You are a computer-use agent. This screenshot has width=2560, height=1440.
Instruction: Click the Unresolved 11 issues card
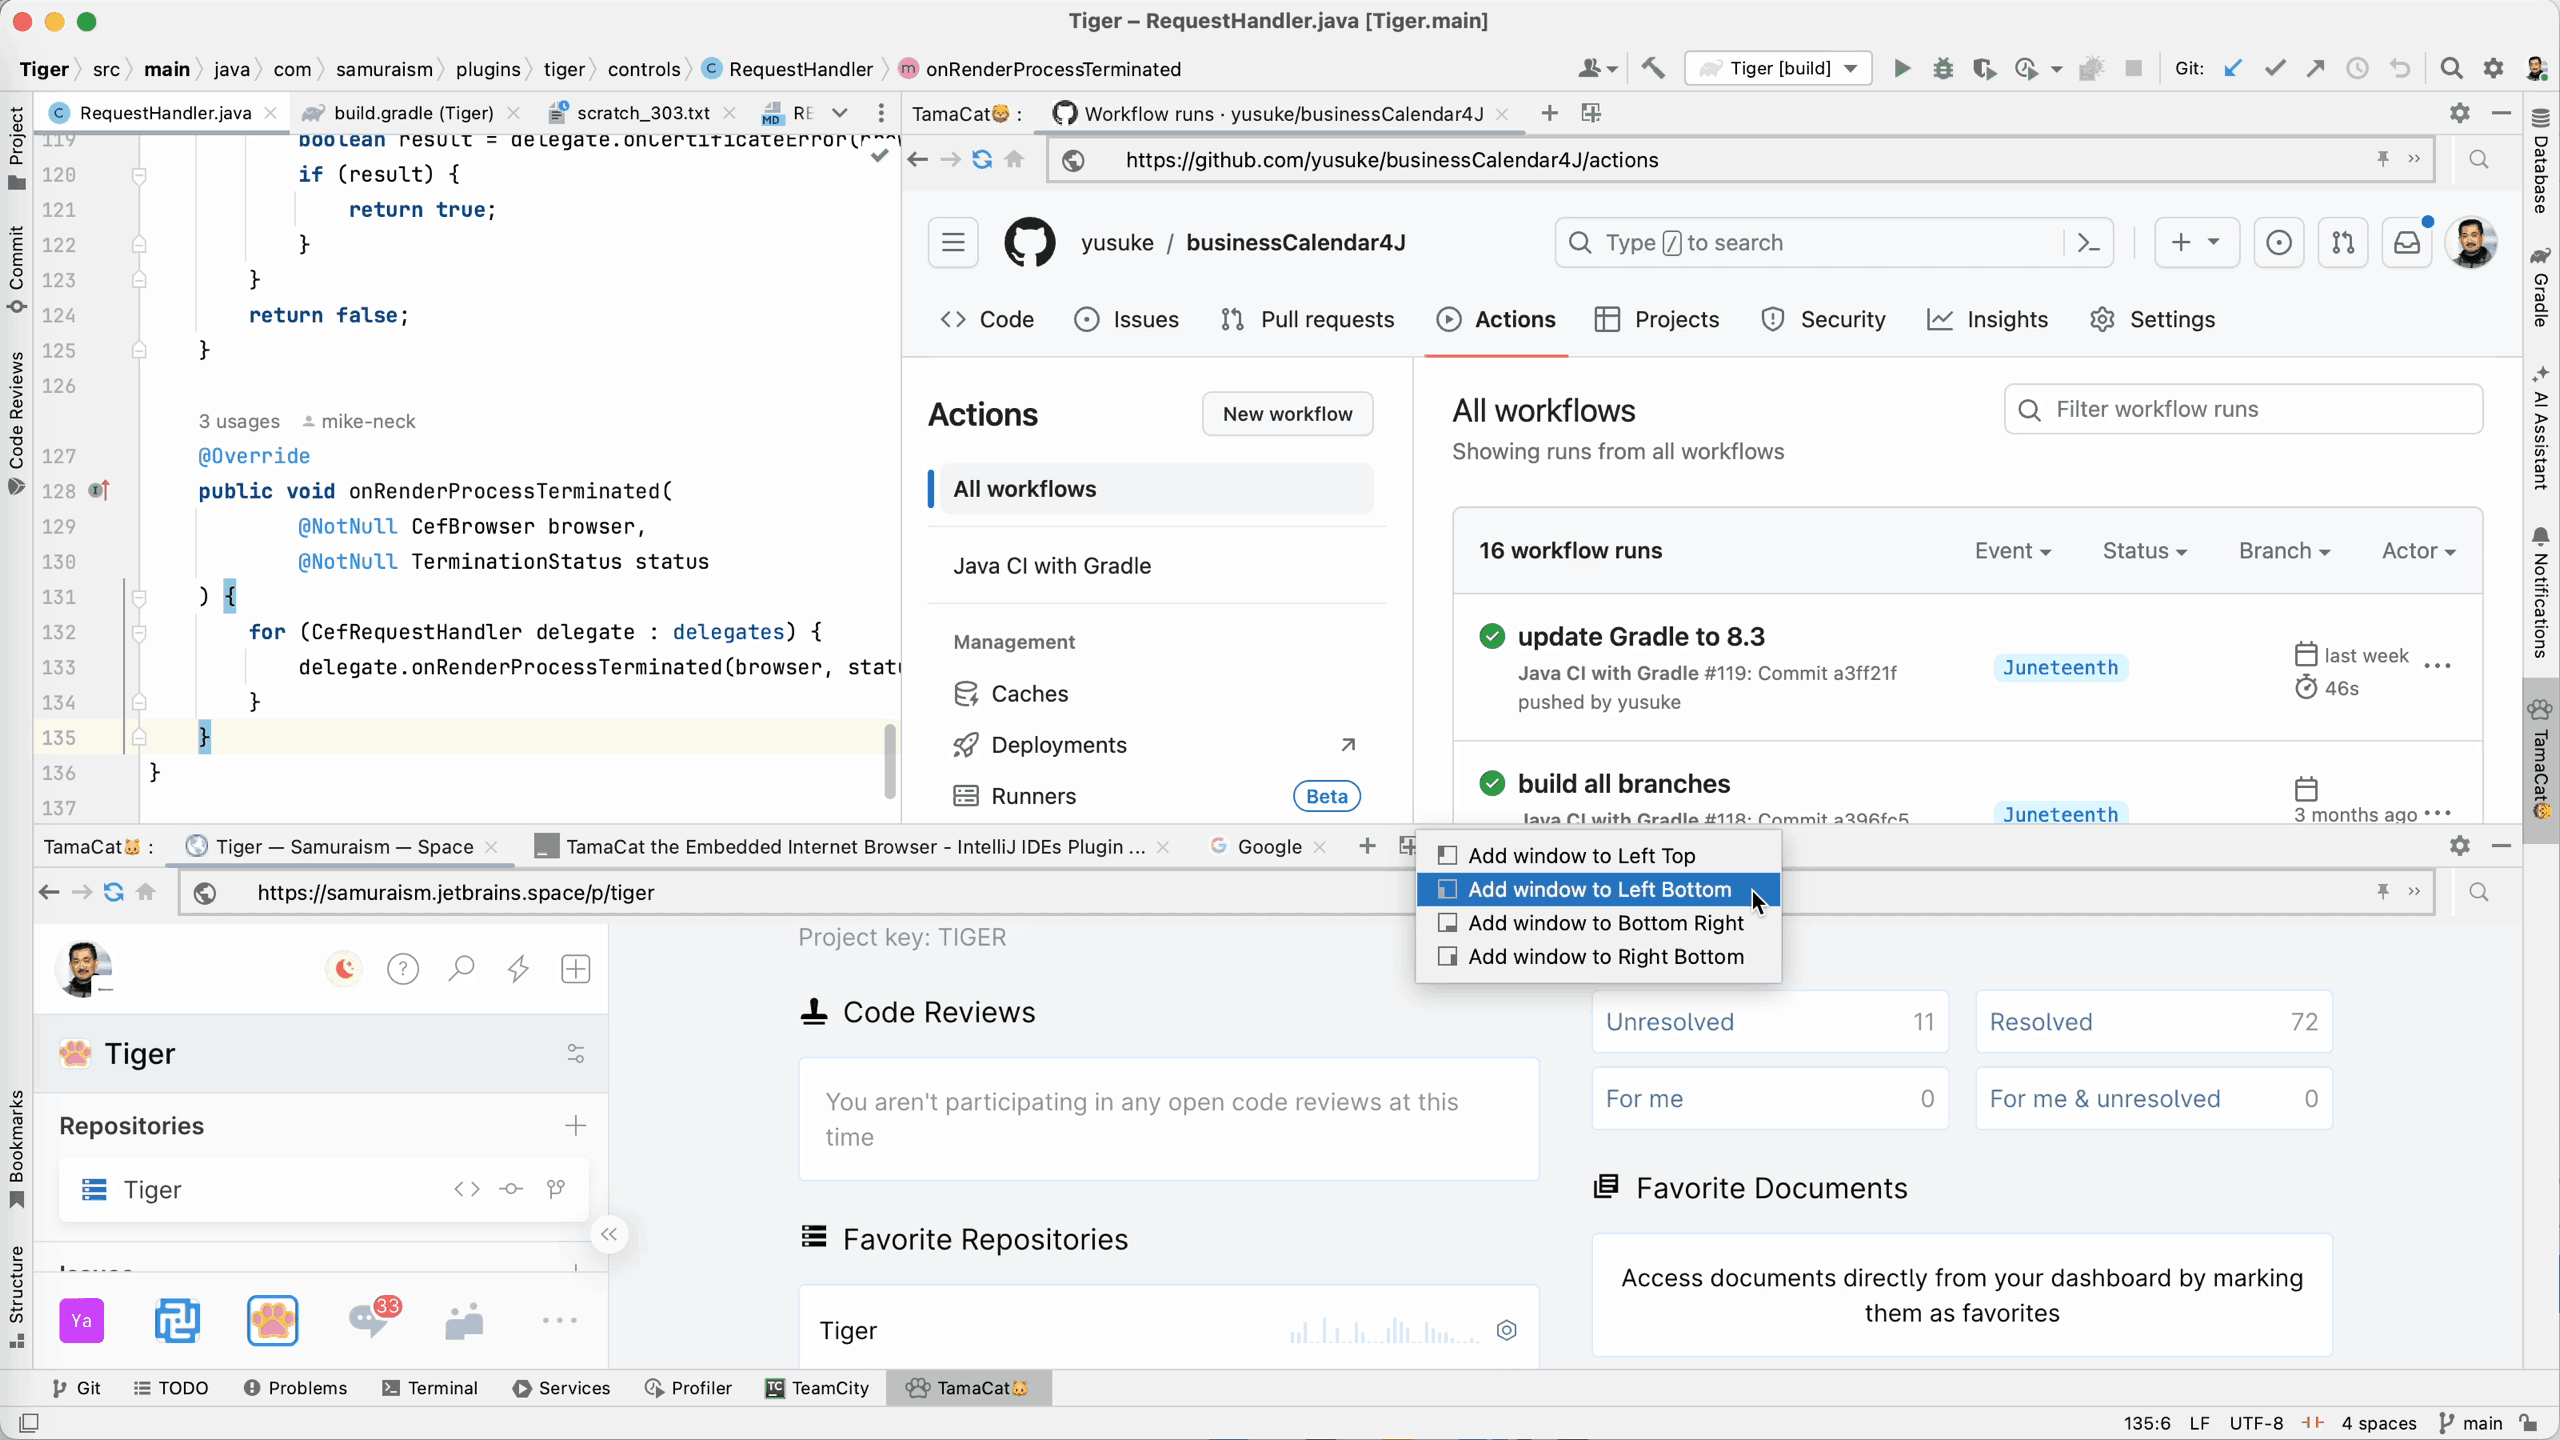[x=1770, y=1022]
